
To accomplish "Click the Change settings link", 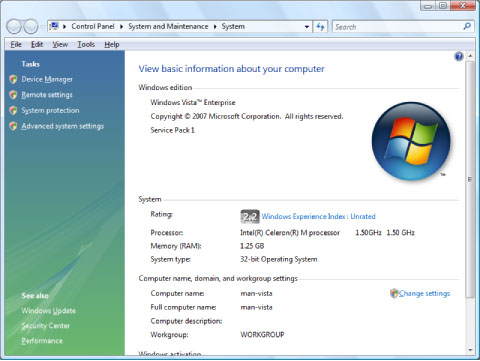I will click(424, 293).
